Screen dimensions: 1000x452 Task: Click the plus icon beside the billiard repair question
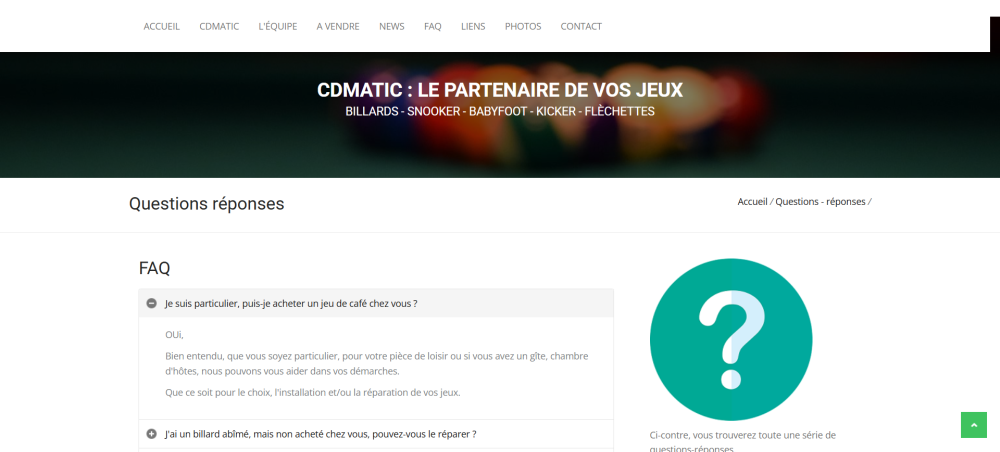click(x=152, y=434)
